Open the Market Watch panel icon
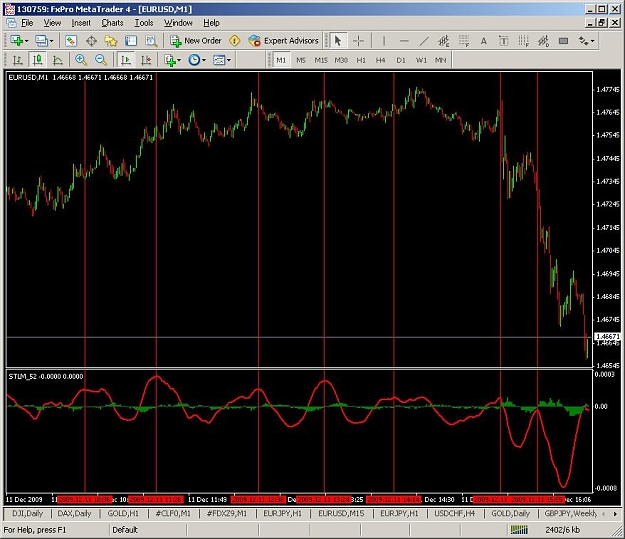Viewport: 625px width, 539px height. click(71, 41)
